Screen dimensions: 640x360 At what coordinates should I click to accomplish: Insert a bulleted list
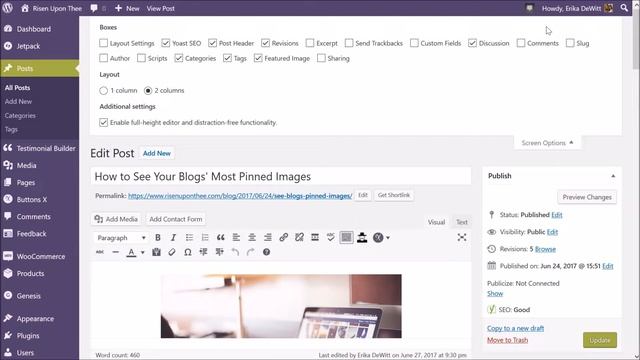point(189,238)
